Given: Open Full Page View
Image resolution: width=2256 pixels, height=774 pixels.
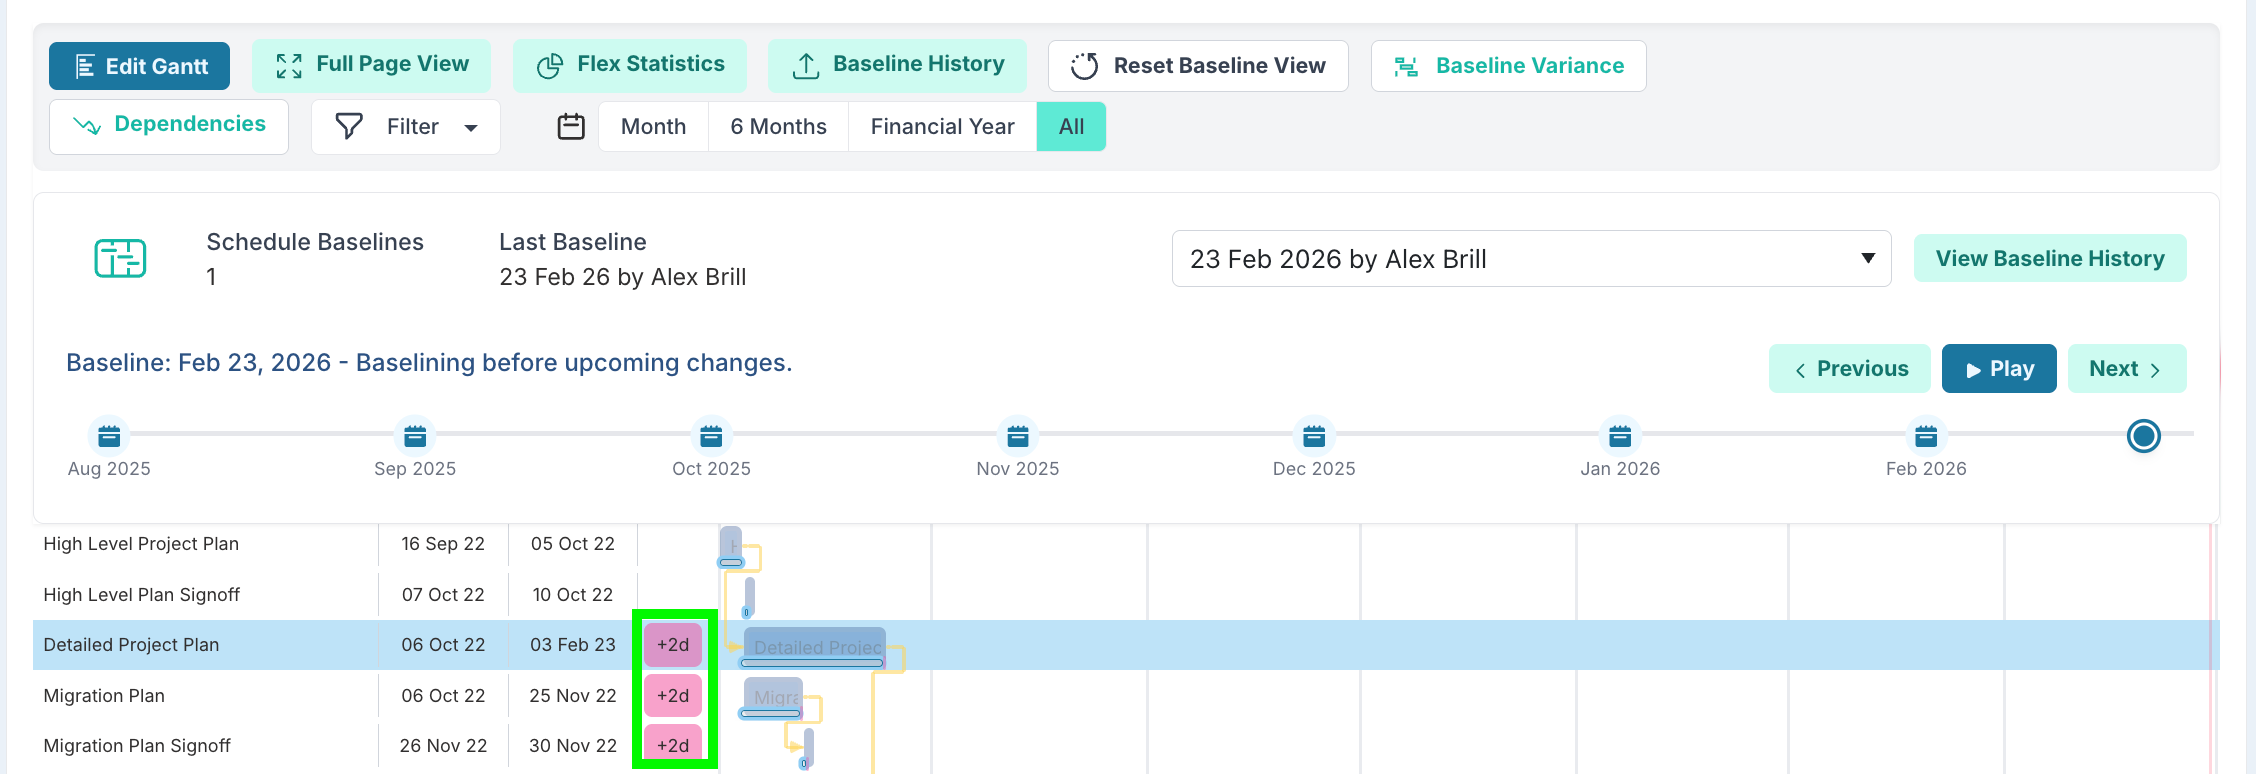Looking at the screenshot, I should point(371,65).
